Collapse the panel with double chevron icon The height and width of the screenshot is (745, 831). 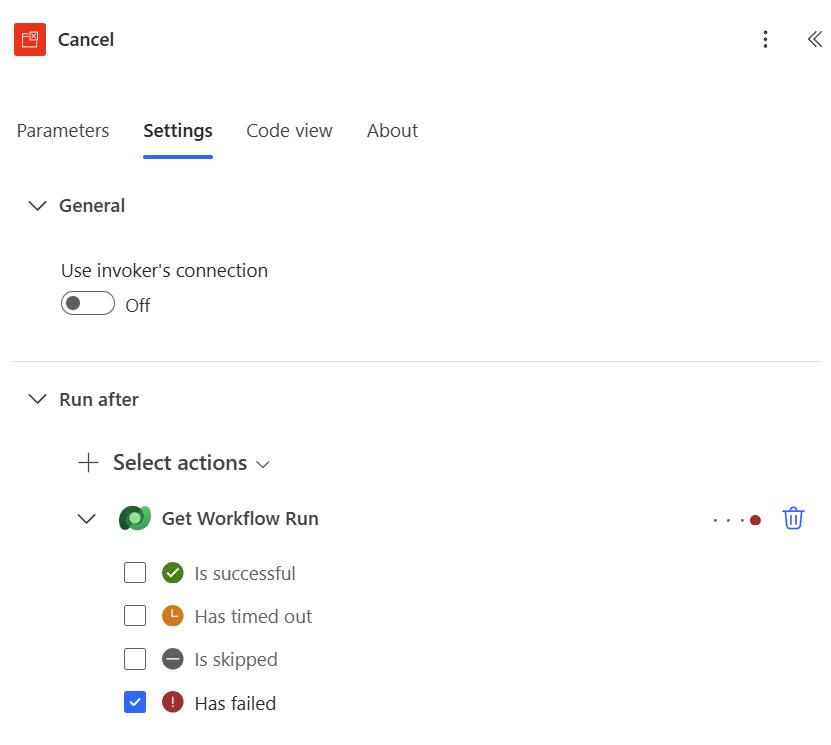point(814,39)
